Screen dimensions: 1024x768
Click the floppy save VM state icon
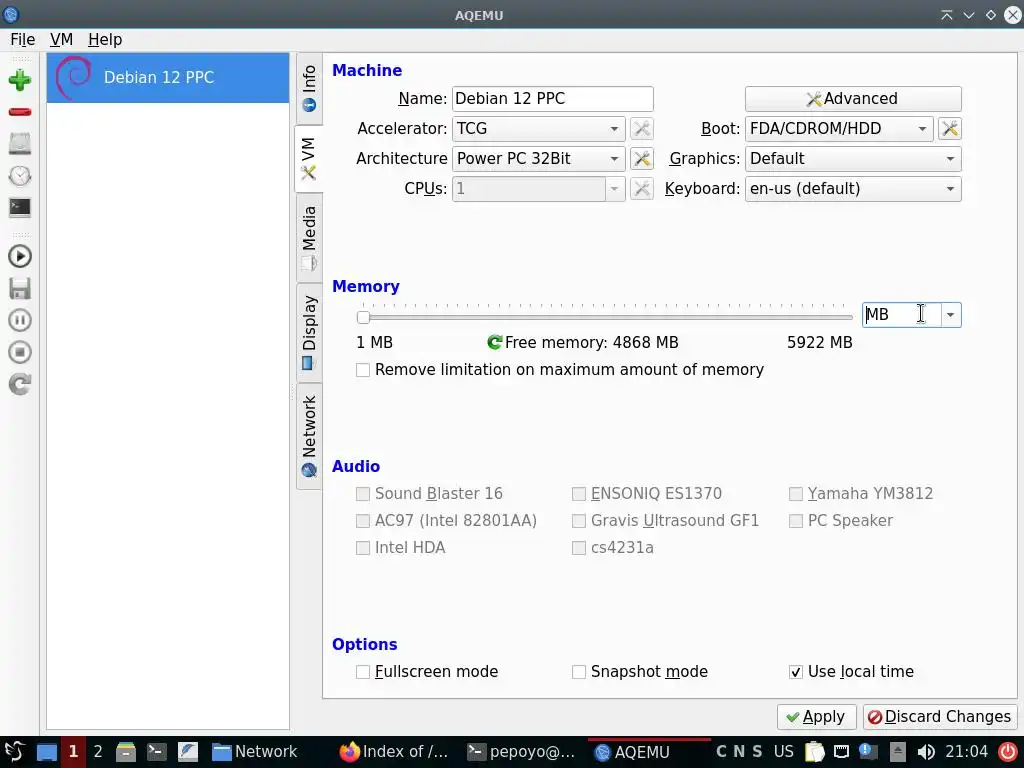coord(20,288)
